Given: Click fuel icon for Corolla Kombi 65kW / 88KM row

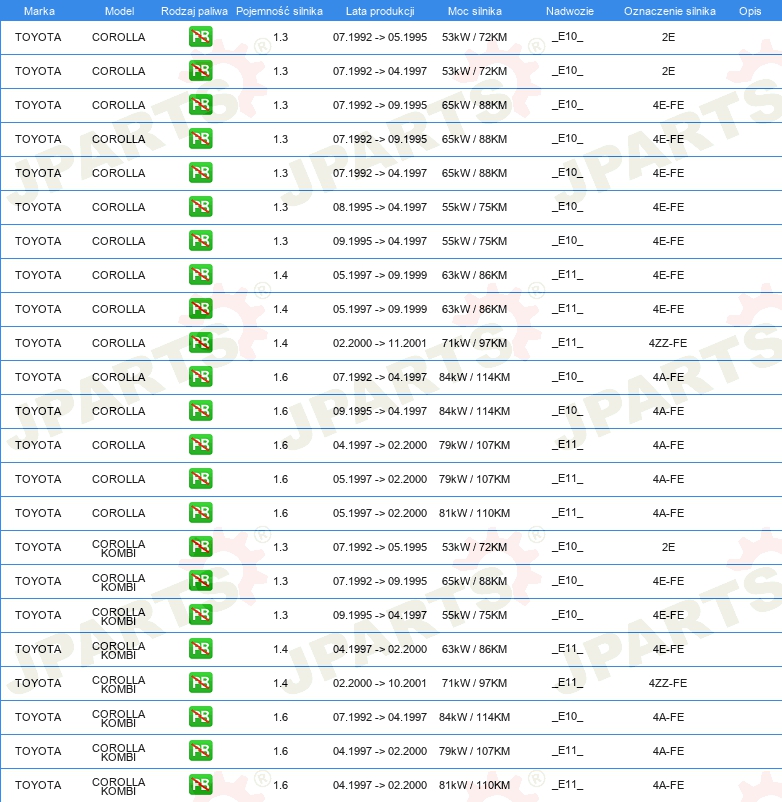Looking at the screenshot, I should [x=200, y=581].
